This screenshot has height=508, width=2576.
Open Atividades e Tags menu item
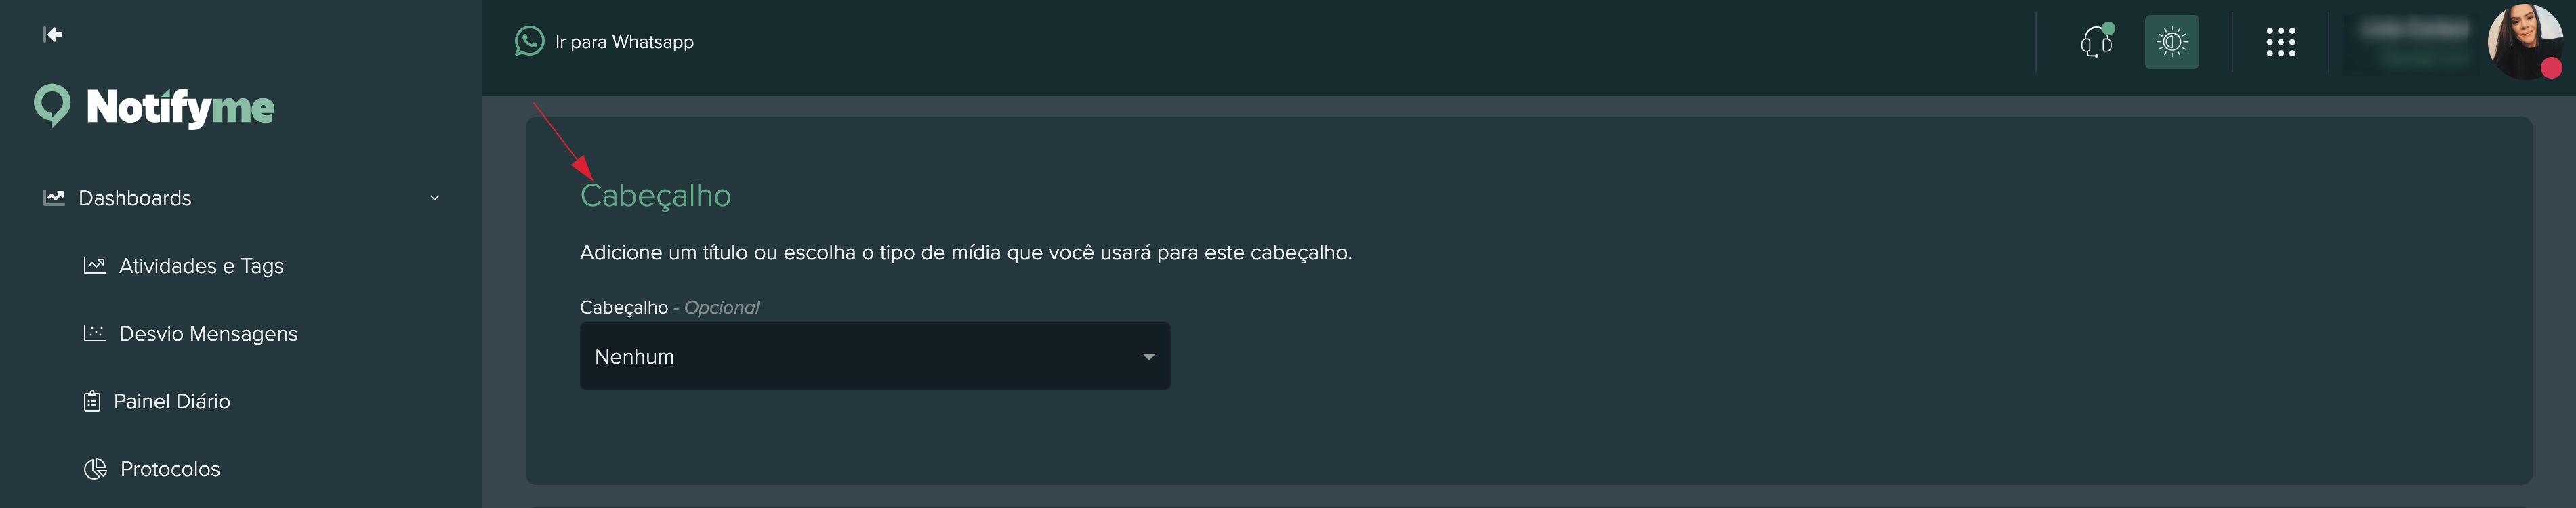click(201, 266)
